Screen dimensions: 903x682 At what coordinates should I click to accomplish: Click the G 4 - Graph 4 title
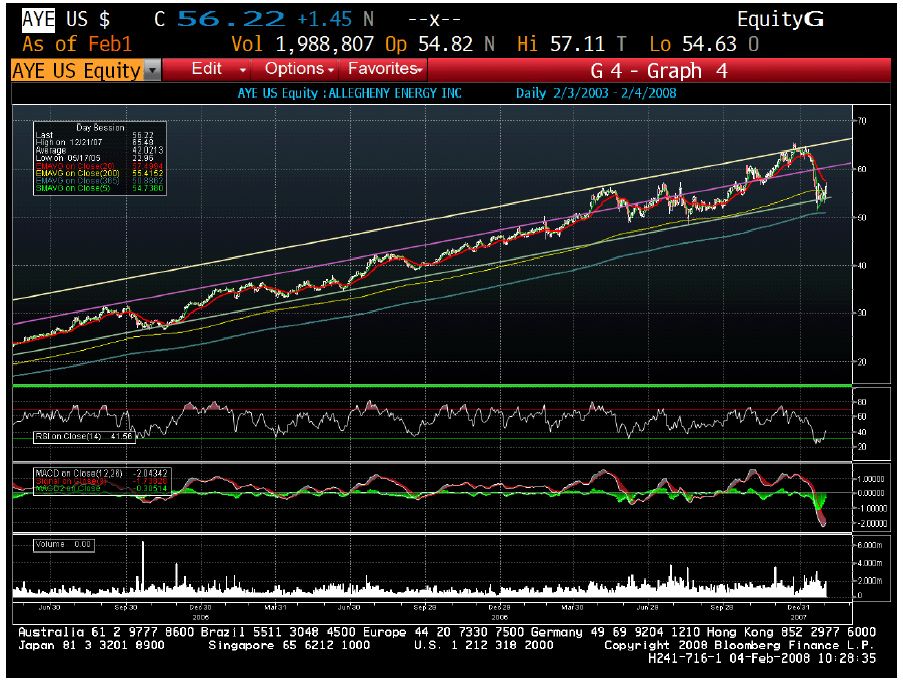[659, 71]
